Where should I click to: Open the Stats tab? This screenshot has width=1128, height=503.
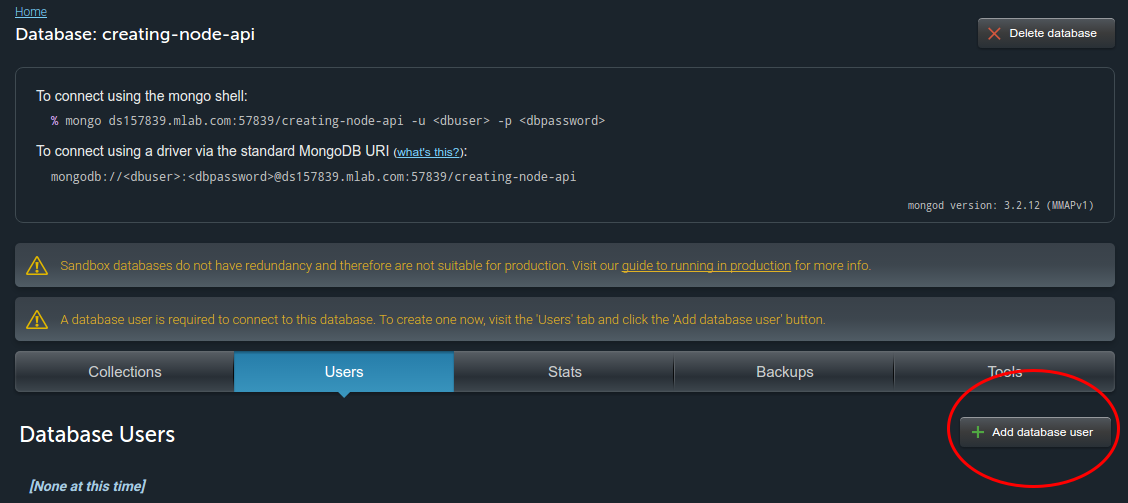coord(564,372)
